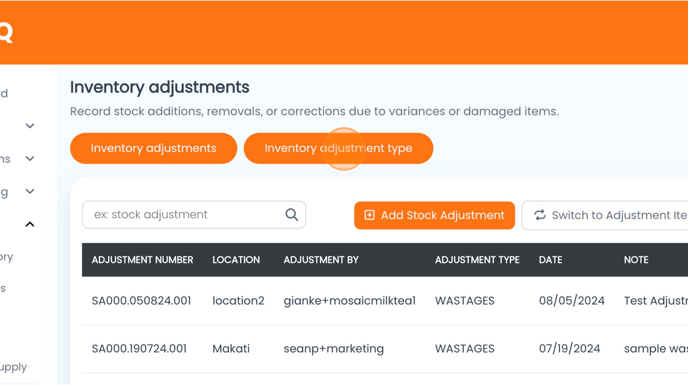Click the Add Stock Adjustment button

pos(434,215)
